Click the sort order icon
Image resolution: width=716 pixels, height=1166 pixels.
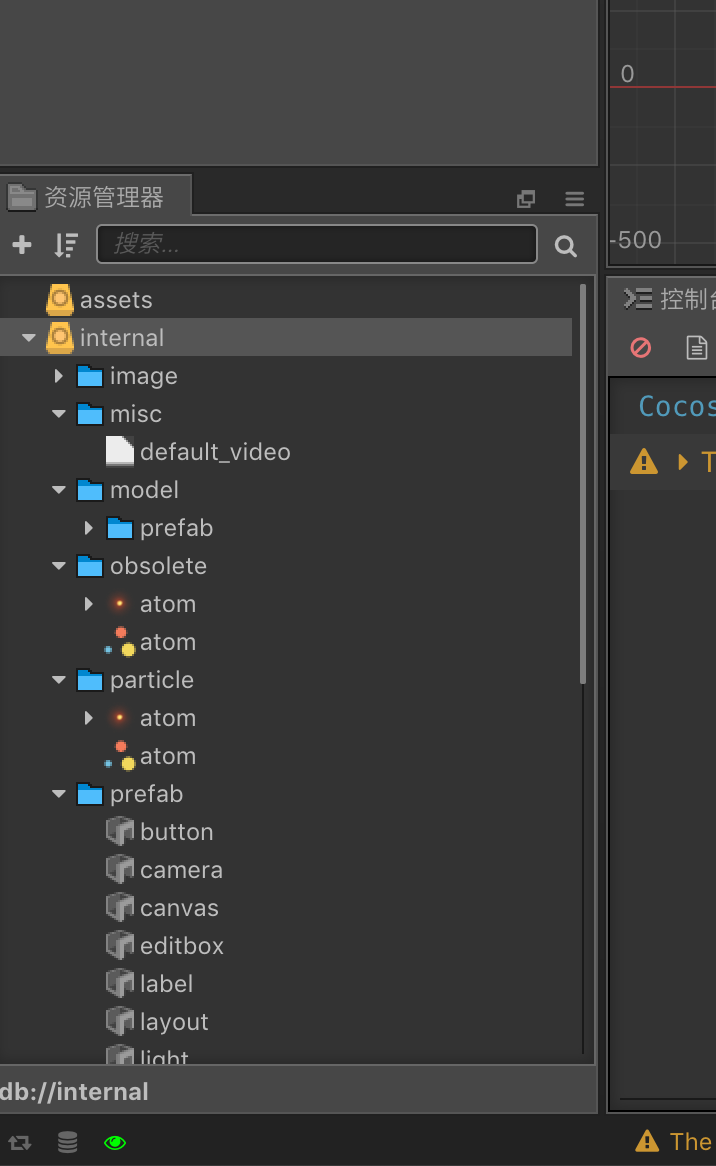click(66, 245)
